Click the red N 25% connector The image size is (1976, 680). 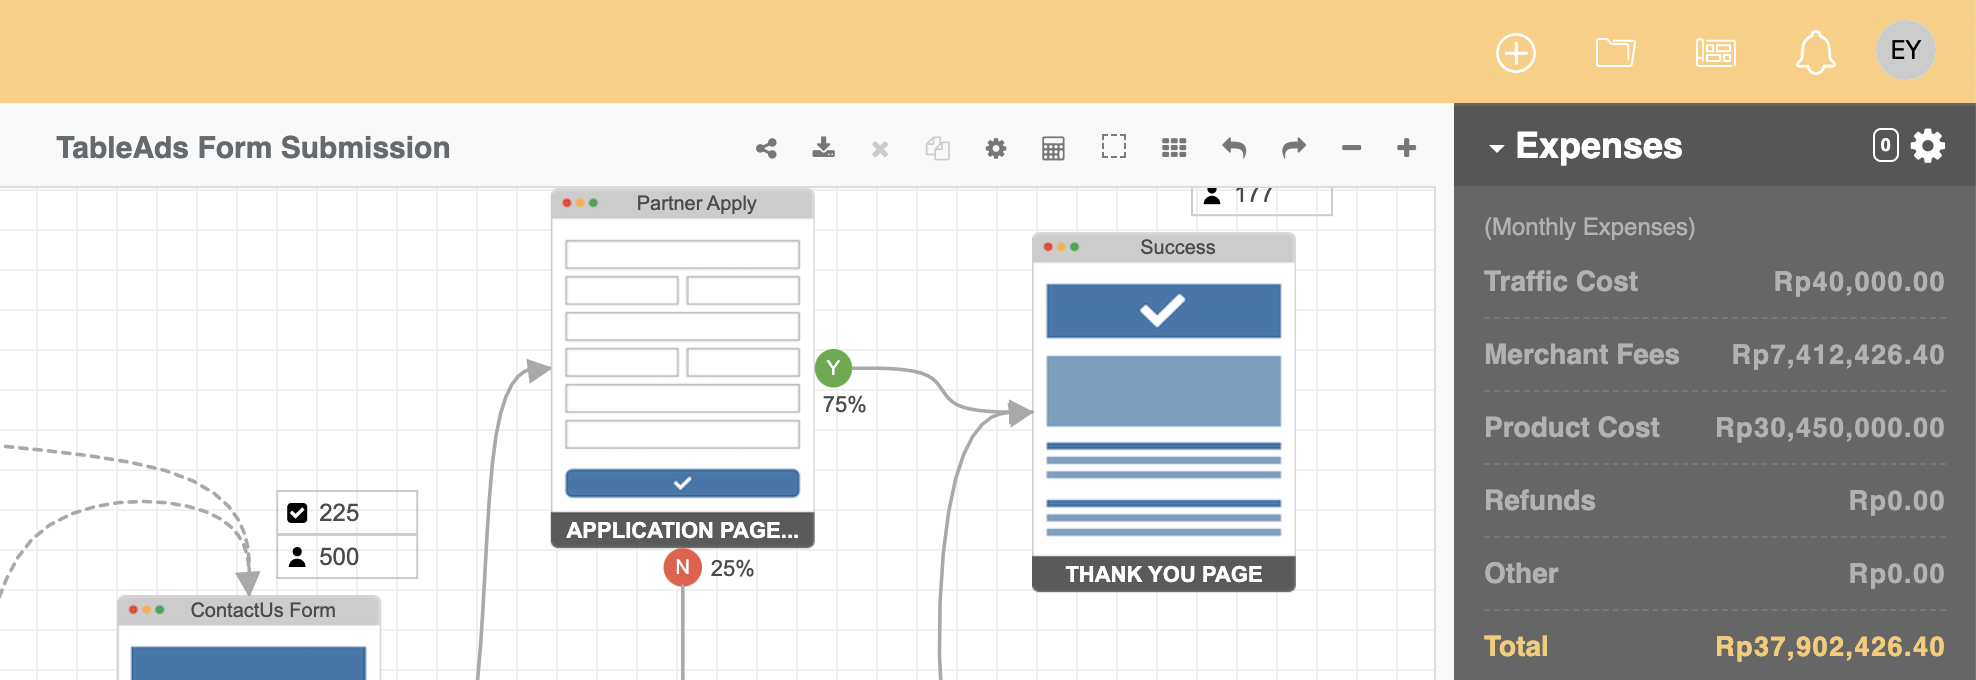point(682,567)
